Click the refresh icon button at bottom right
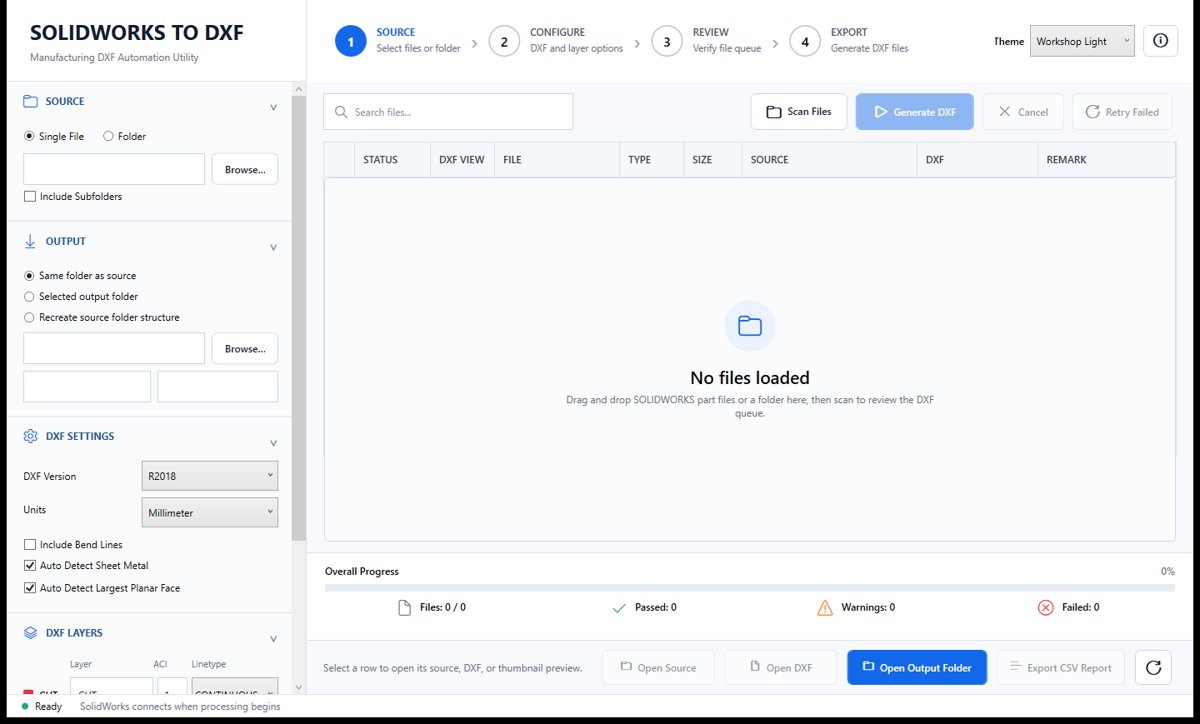 click(x=1153, y=668)
